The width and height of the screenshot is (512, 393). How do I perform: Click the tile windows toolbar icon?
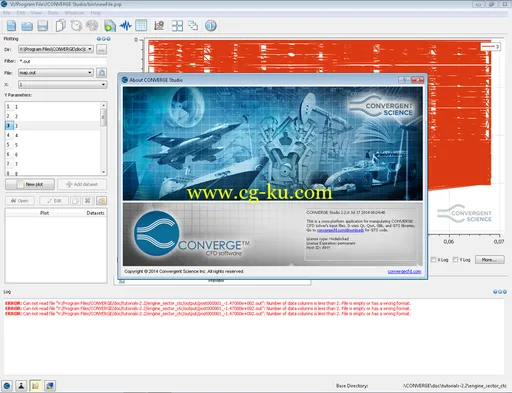coord(177,26)
